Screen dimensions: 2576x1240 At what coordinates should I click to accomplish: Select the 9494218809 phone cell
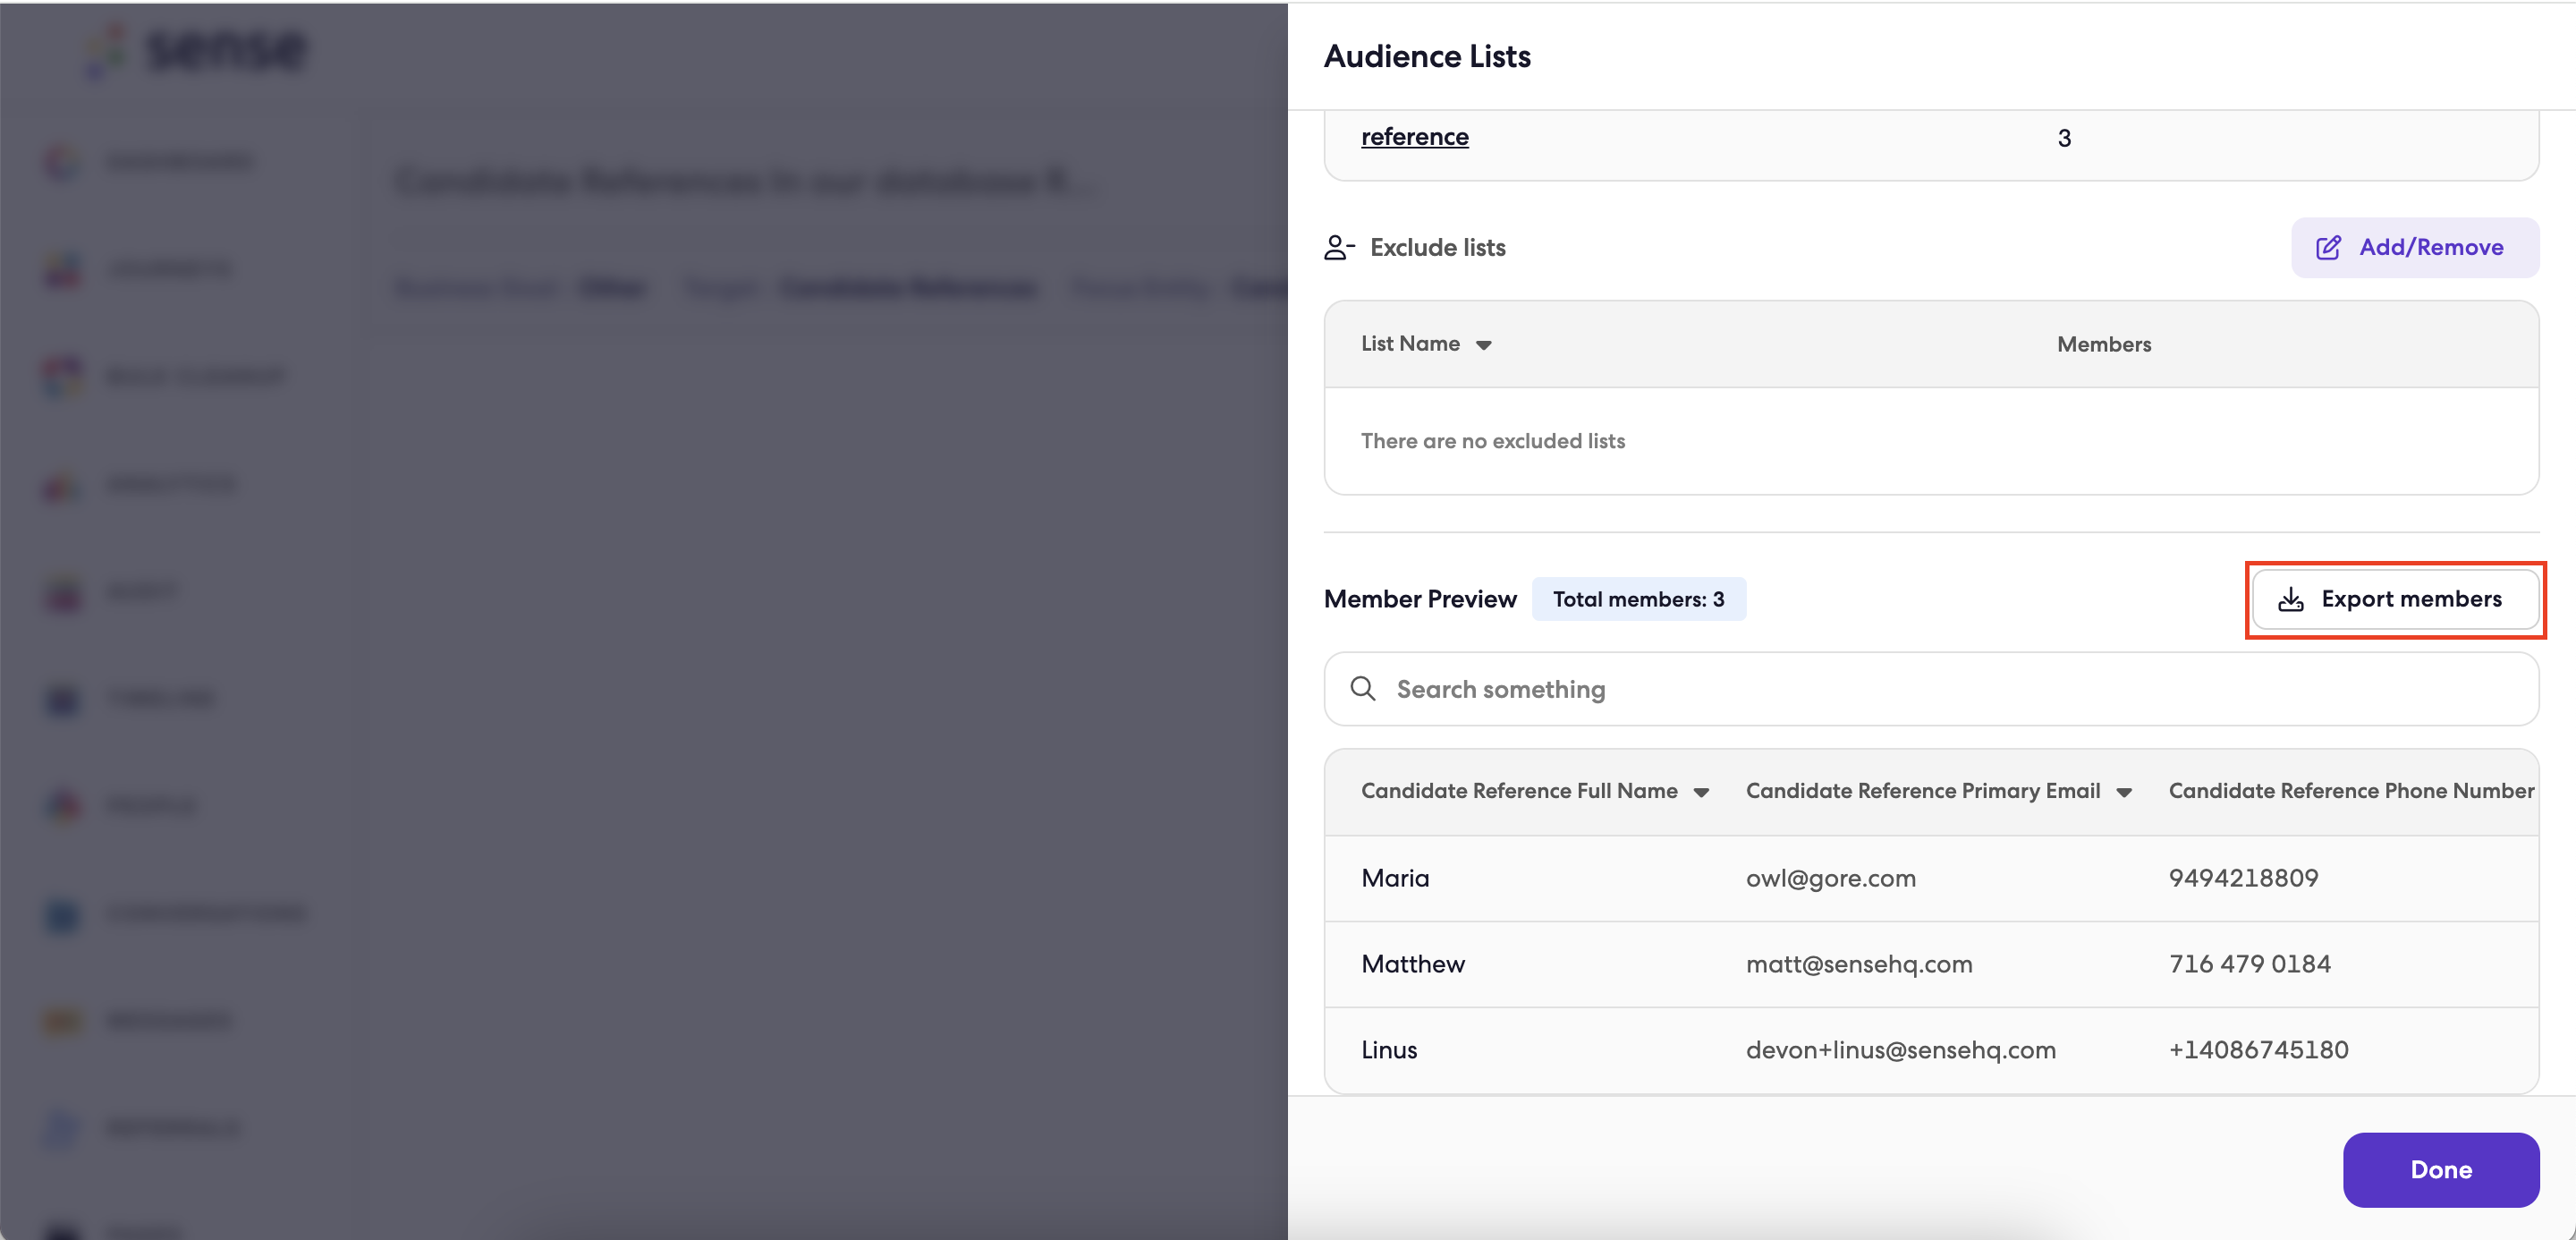(2243, 878)
